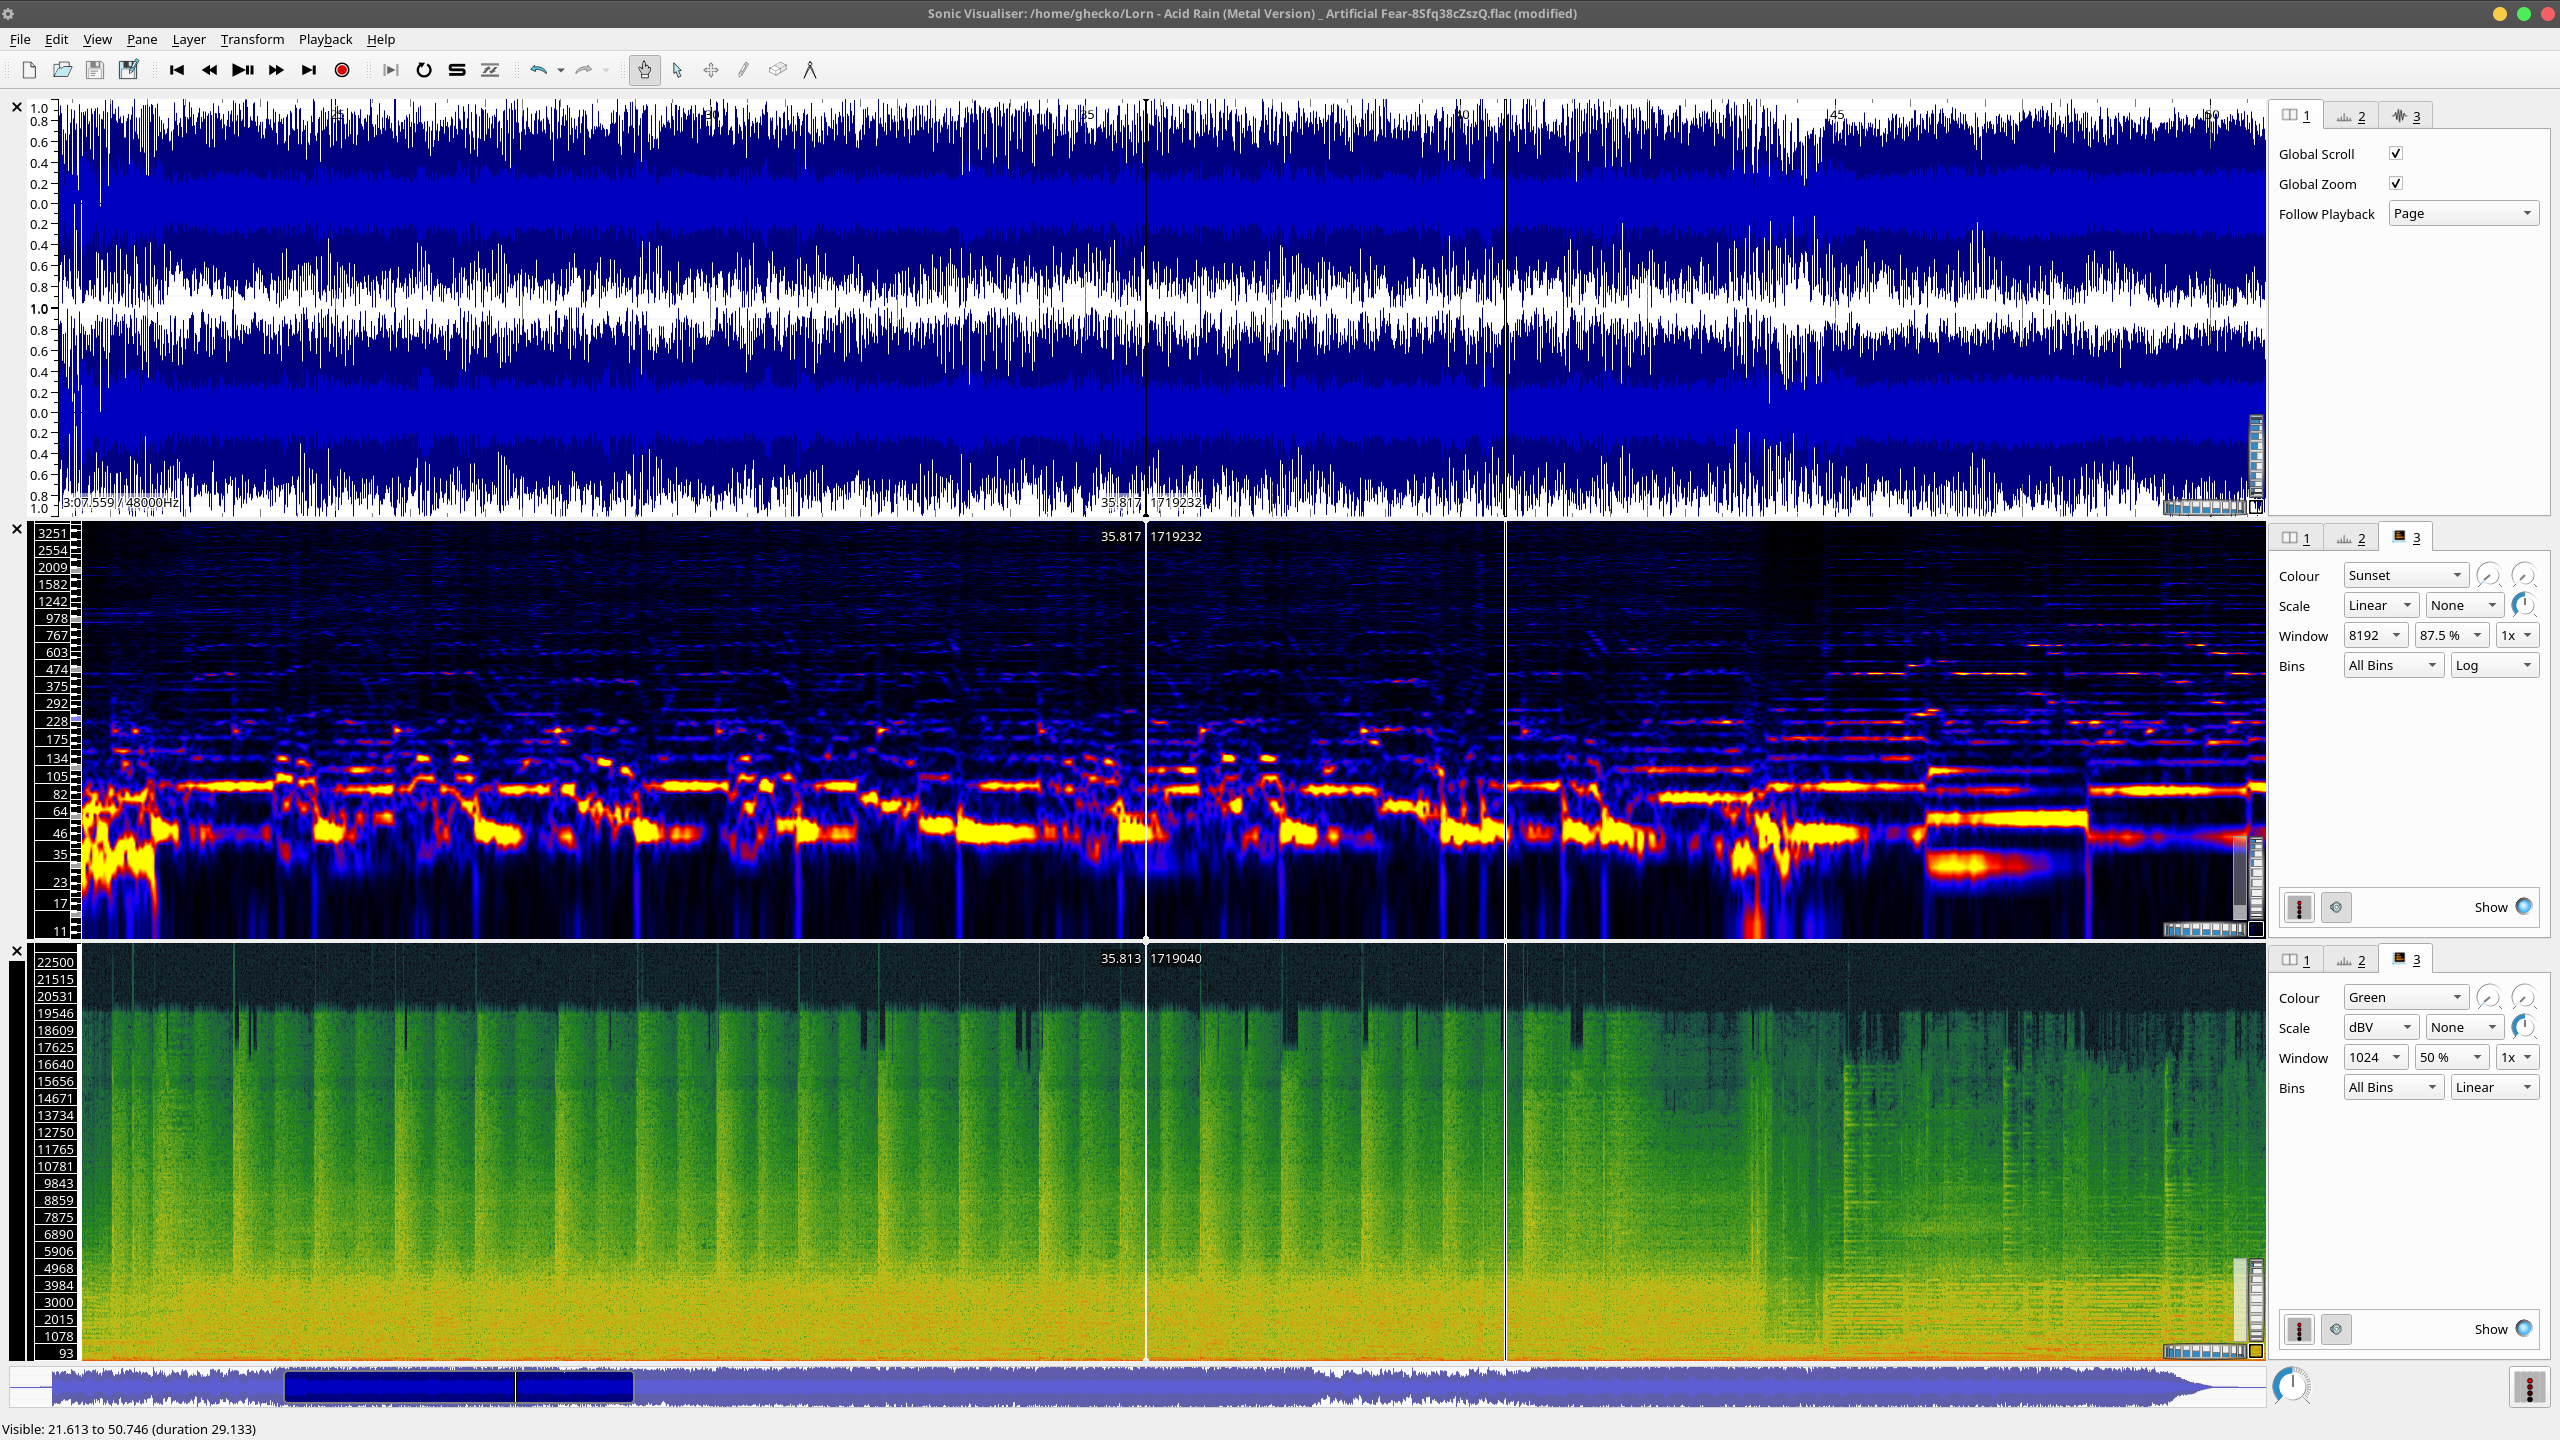This screenshot has width=2560, height=1440.
Task: Uncheck the Global Scroll checkbox
Action: coord(2396,153)
